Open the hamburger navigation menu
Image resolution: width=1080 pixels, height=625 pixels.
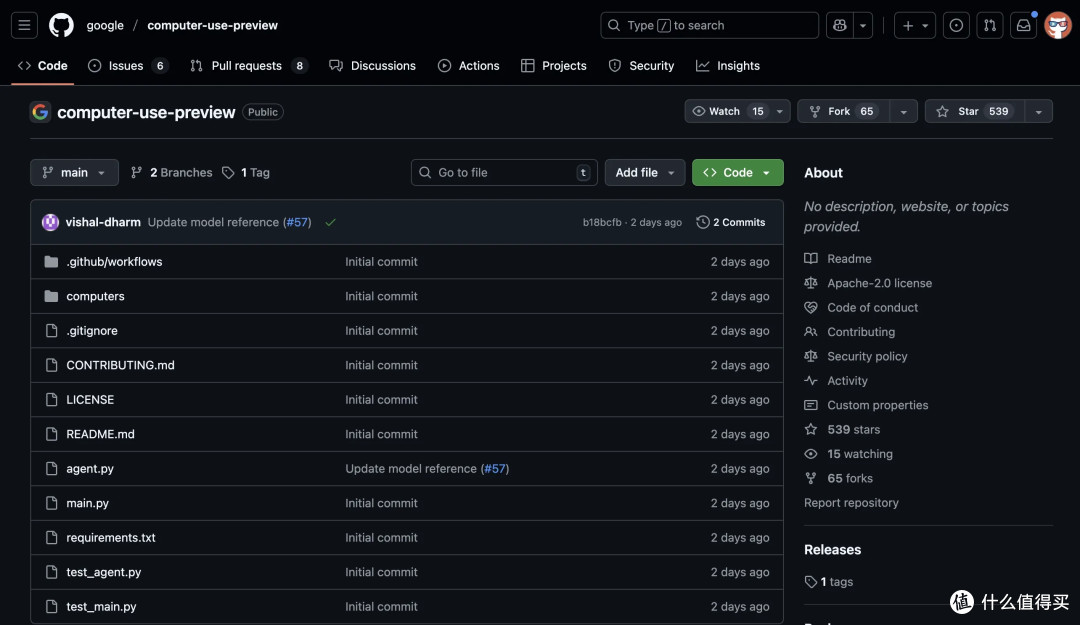tap(24, 25)
